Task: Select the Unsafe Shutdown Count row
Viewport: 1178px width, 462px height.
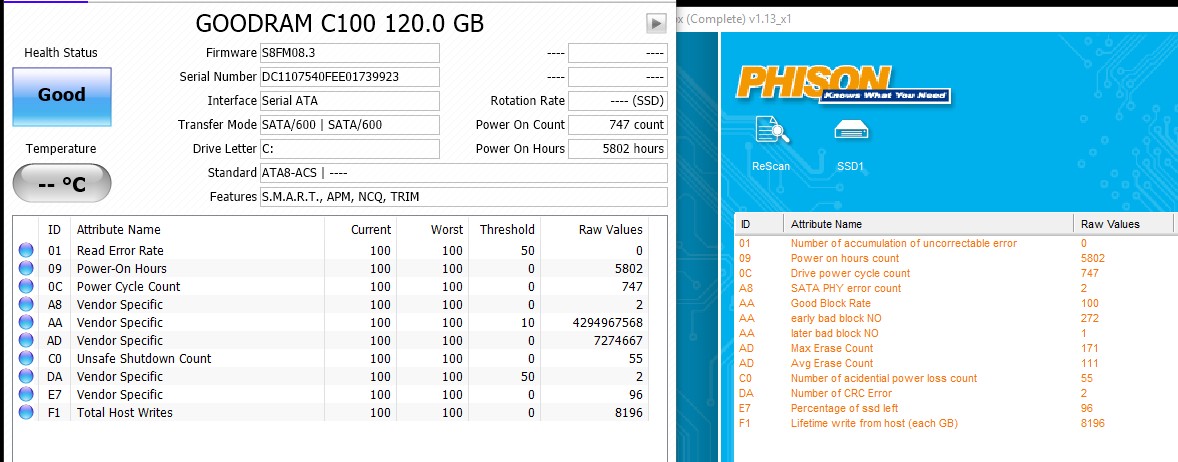Action: [331, 358]
